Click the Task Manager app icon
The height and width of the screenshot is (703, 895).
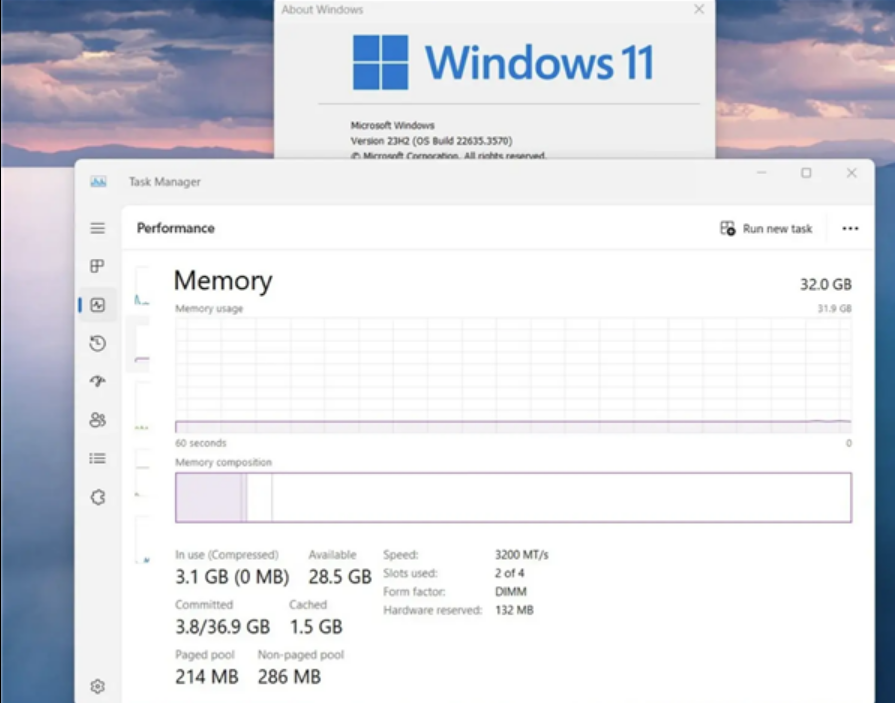pyautogui.click(x=98, y=181)
